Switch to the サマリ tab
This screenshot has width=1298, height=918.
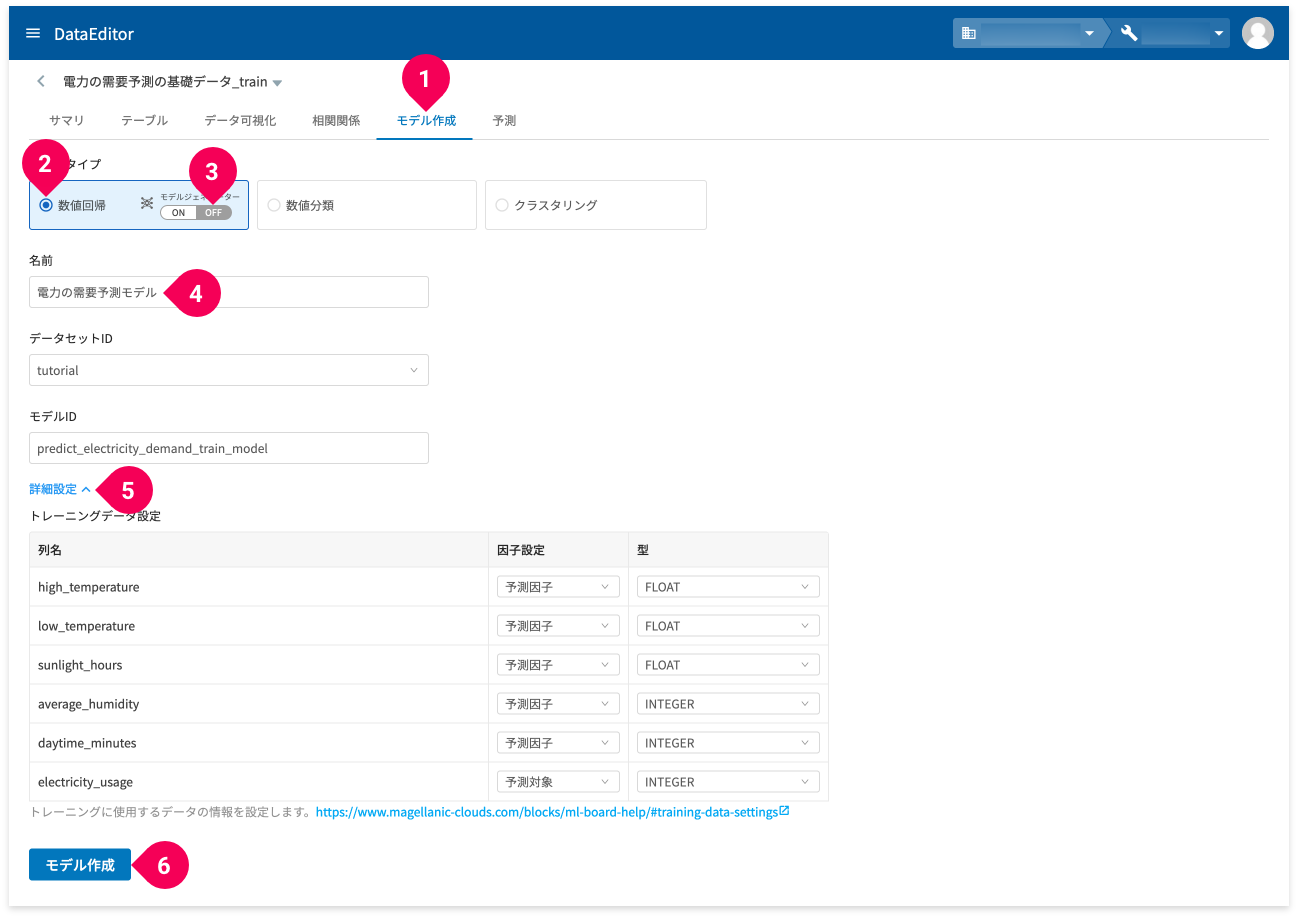(x=66, y=120)
